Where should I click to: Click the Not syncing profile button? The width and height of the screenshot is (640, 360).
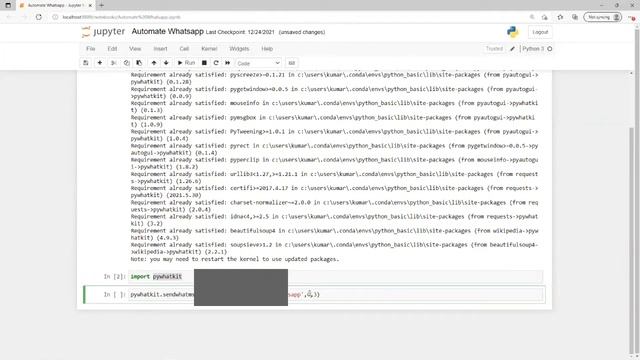602,17
